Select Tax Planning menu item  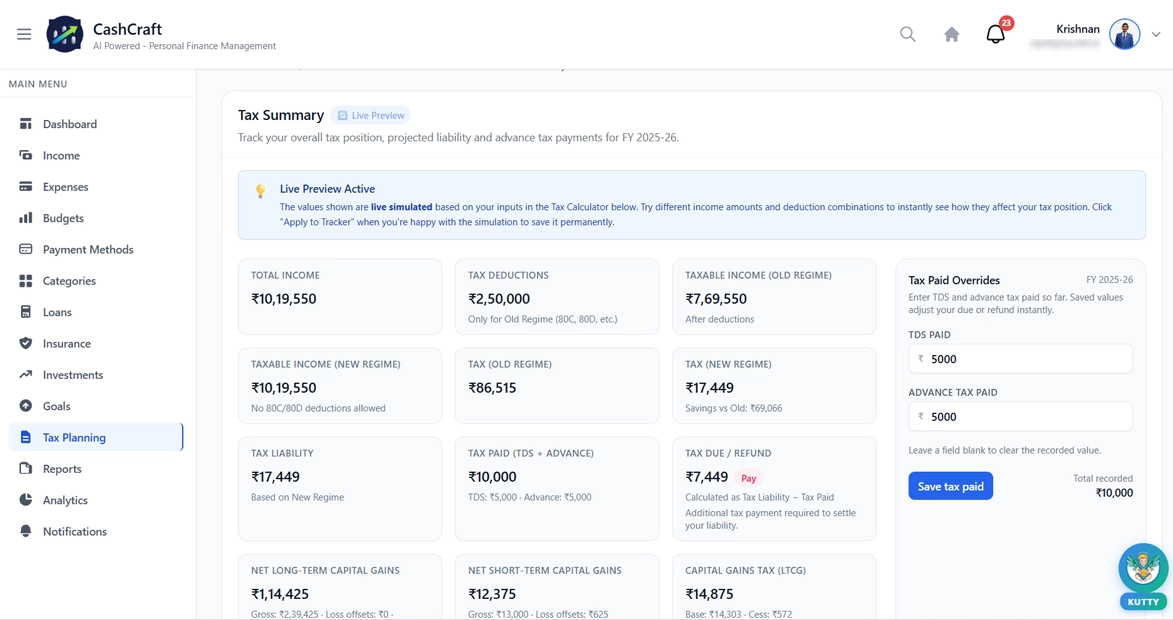(96, 438)
